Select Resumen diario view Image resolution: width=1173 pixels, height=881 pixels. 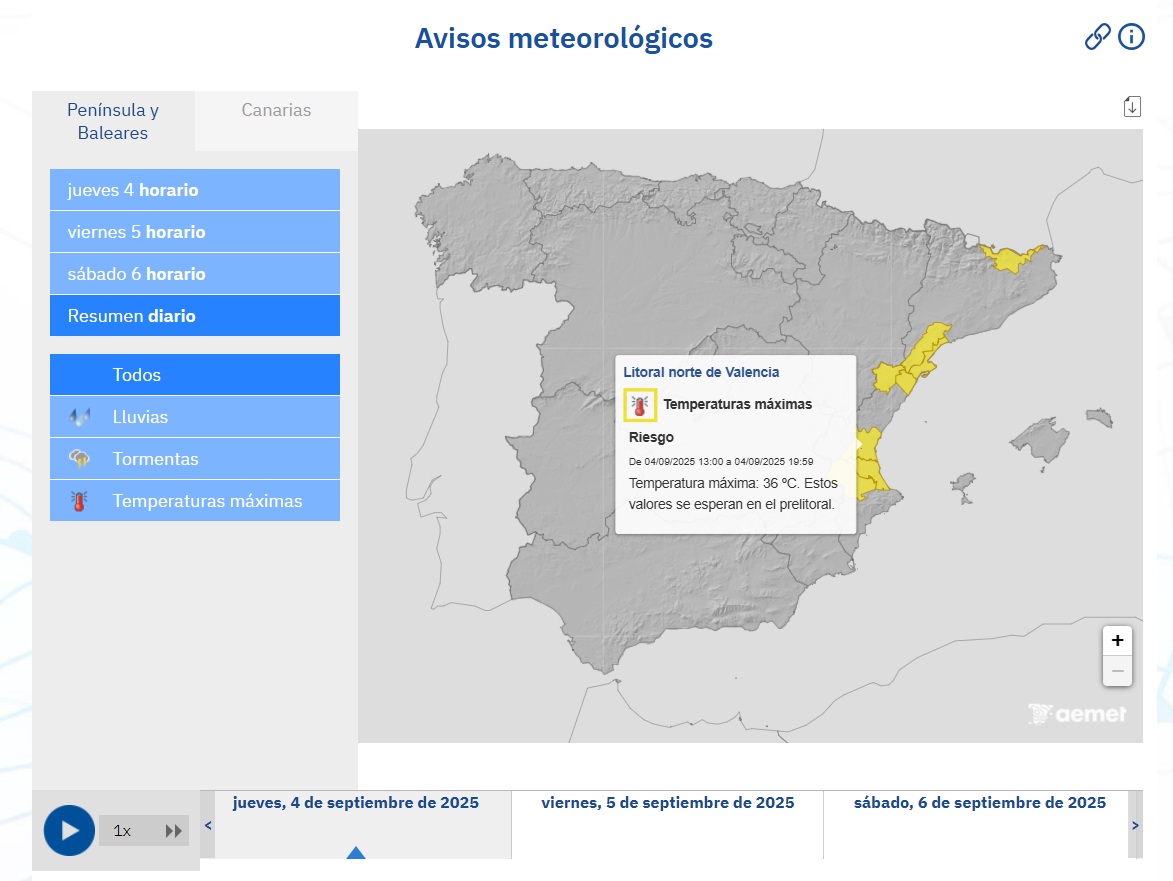[x=195, y=316]
